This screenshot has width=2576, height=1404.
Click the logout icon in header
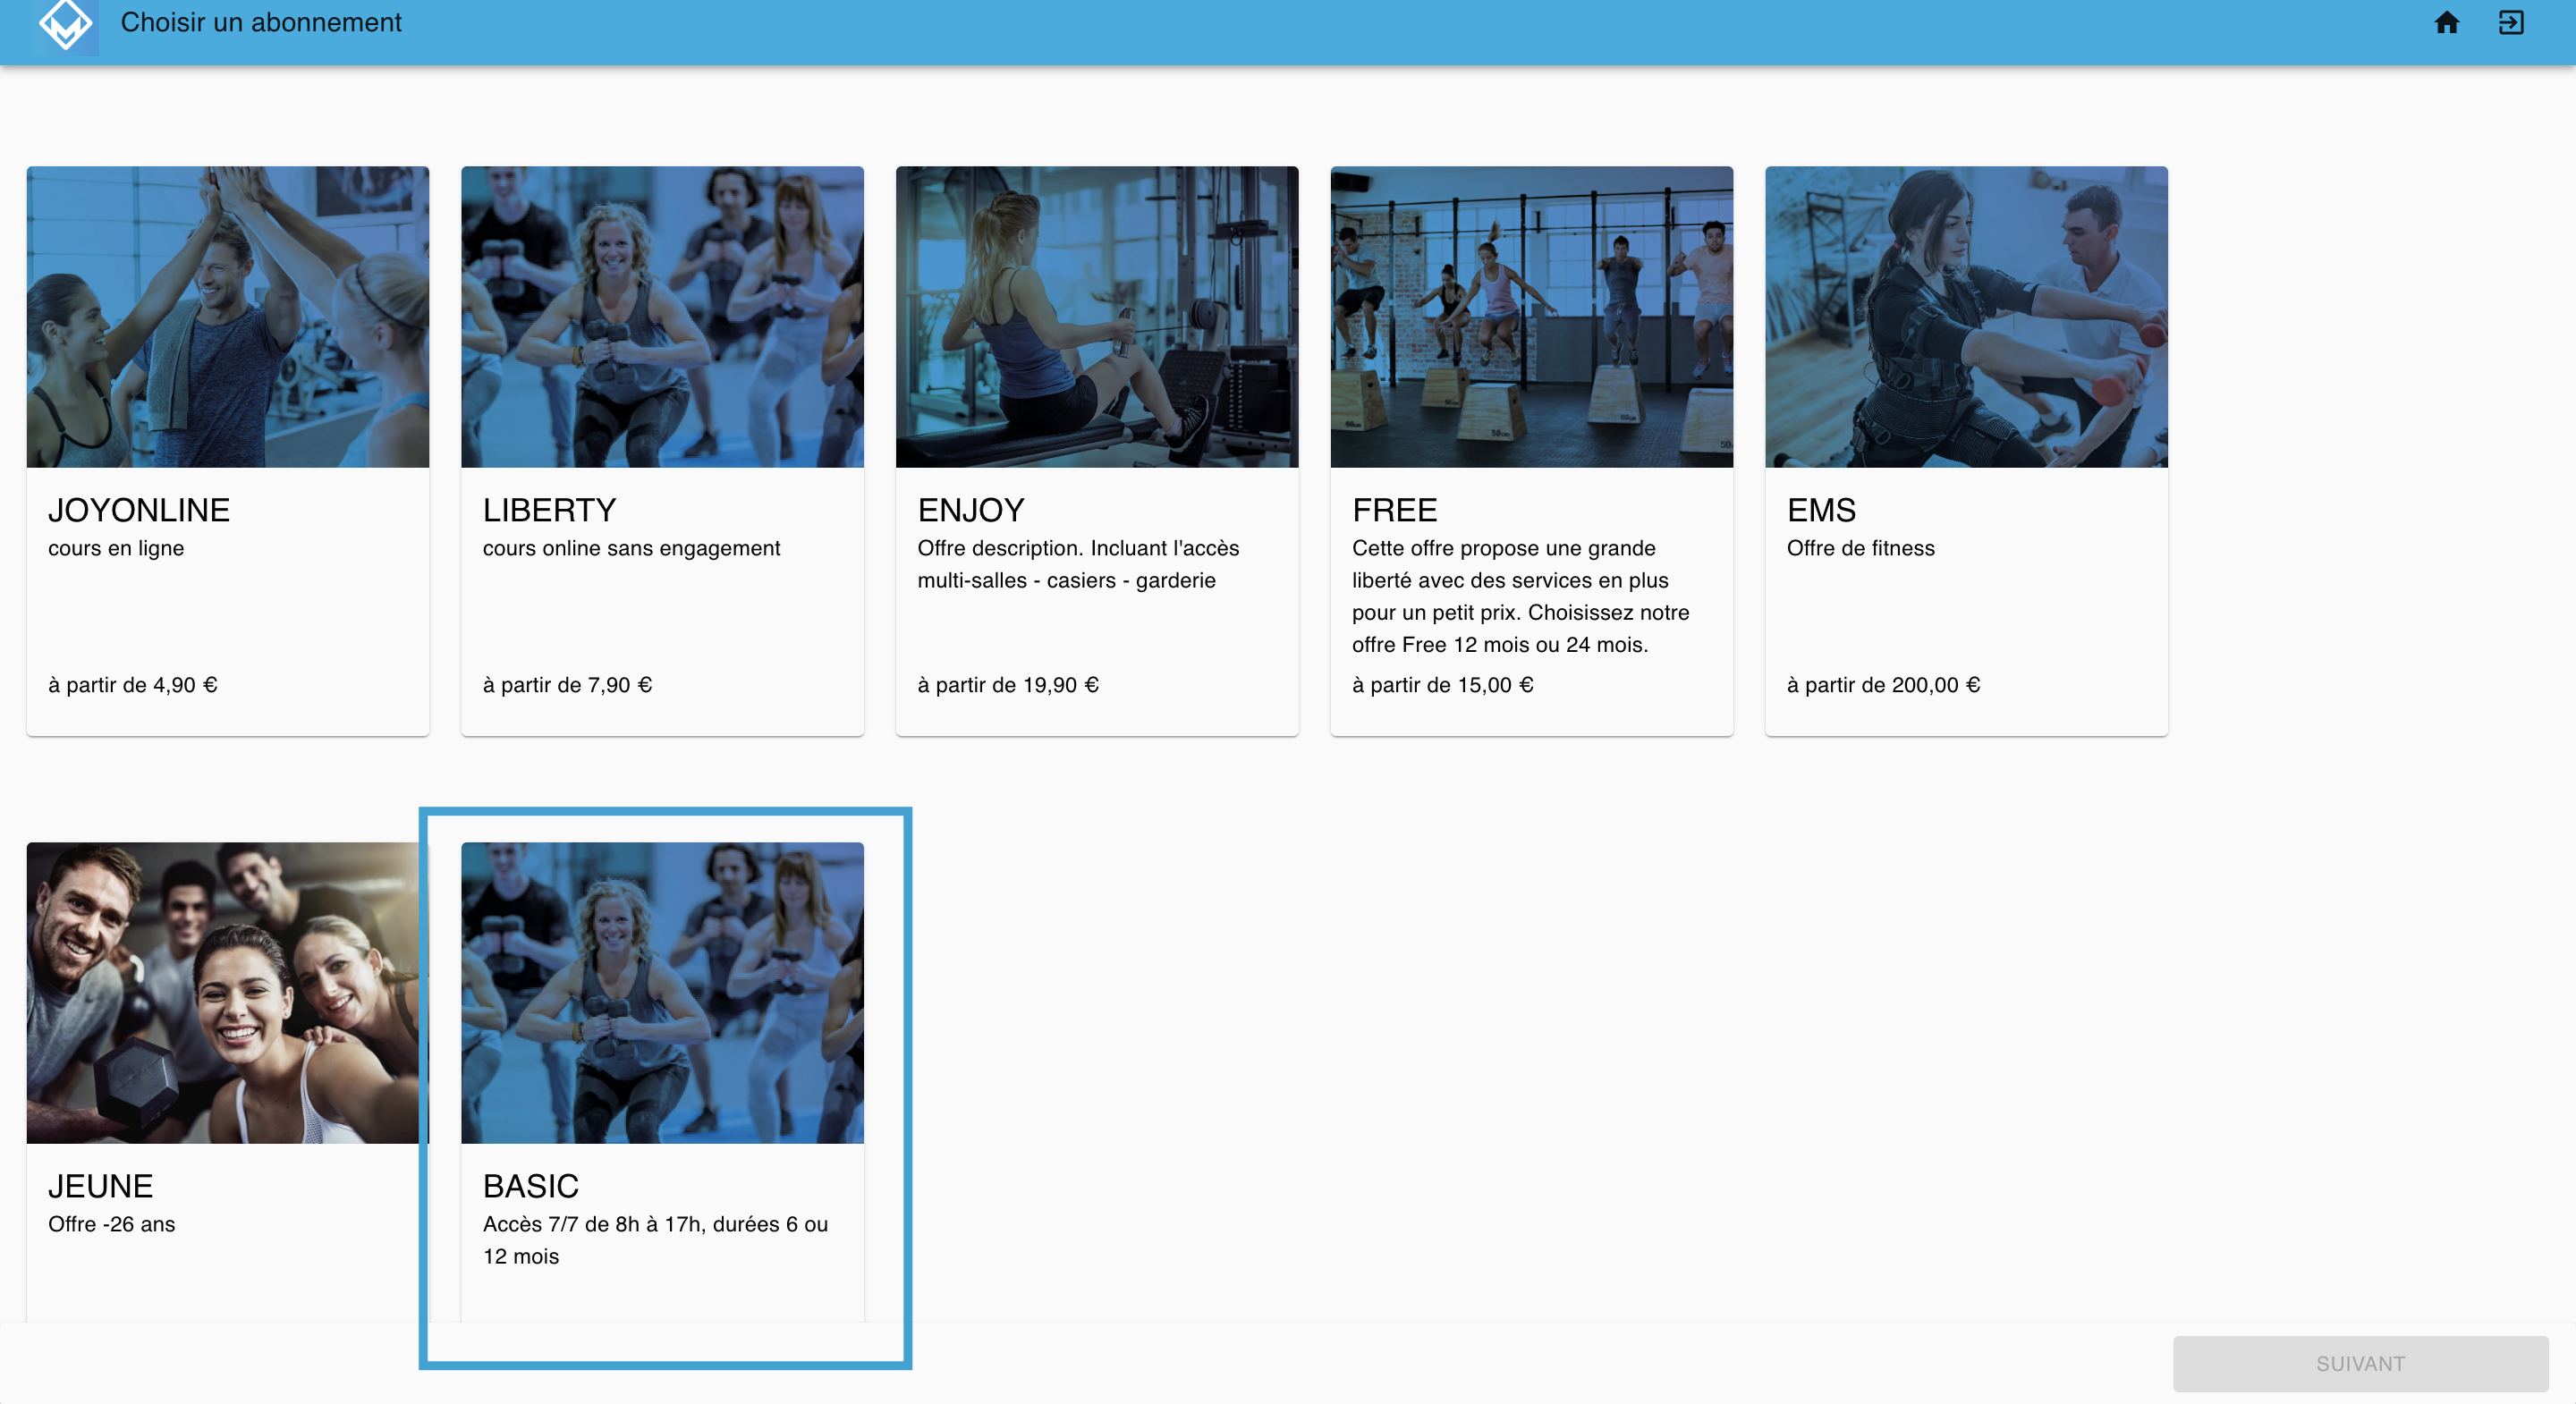[x=2511, y=22]
